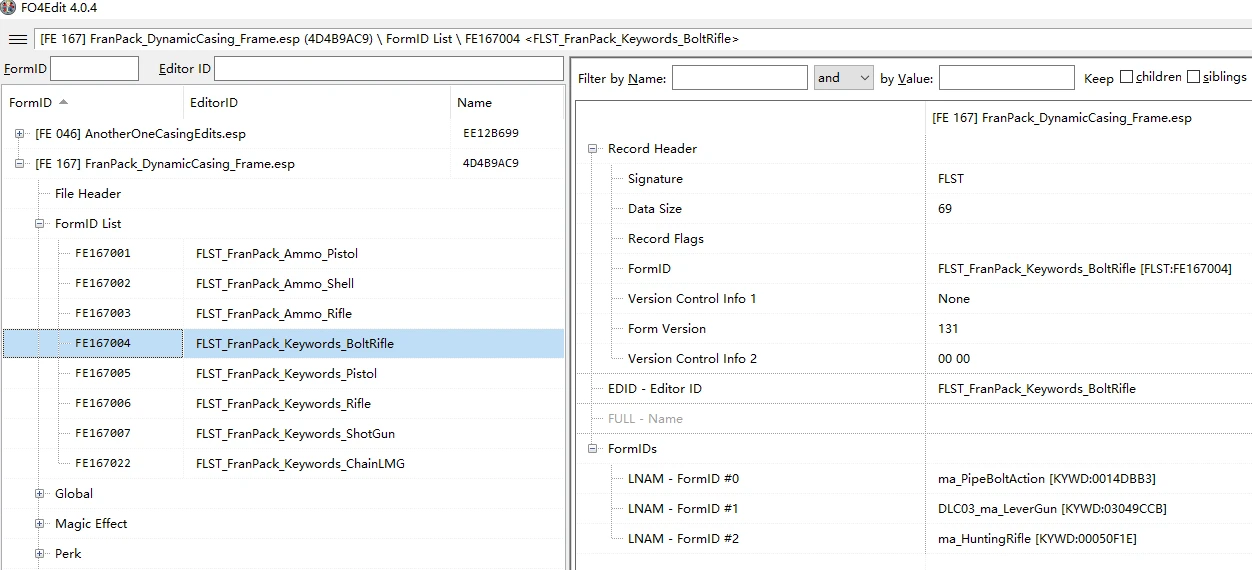Click FormID FE167001 cell
The width and height of the screenshot is (1252, 570).
point(103,253)
